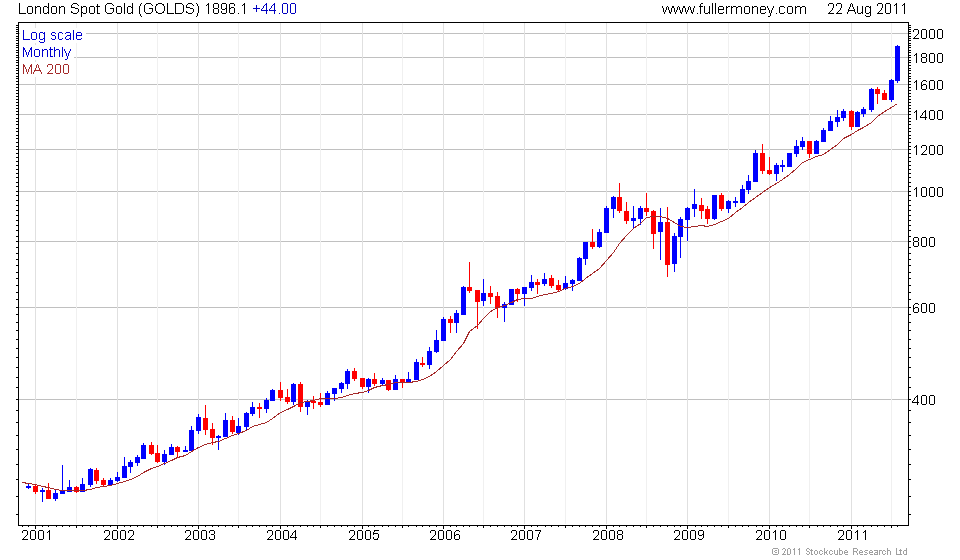This screenshot has height=560, width=960.
Task: Click the 1400 price axis label
Action: 928,115
